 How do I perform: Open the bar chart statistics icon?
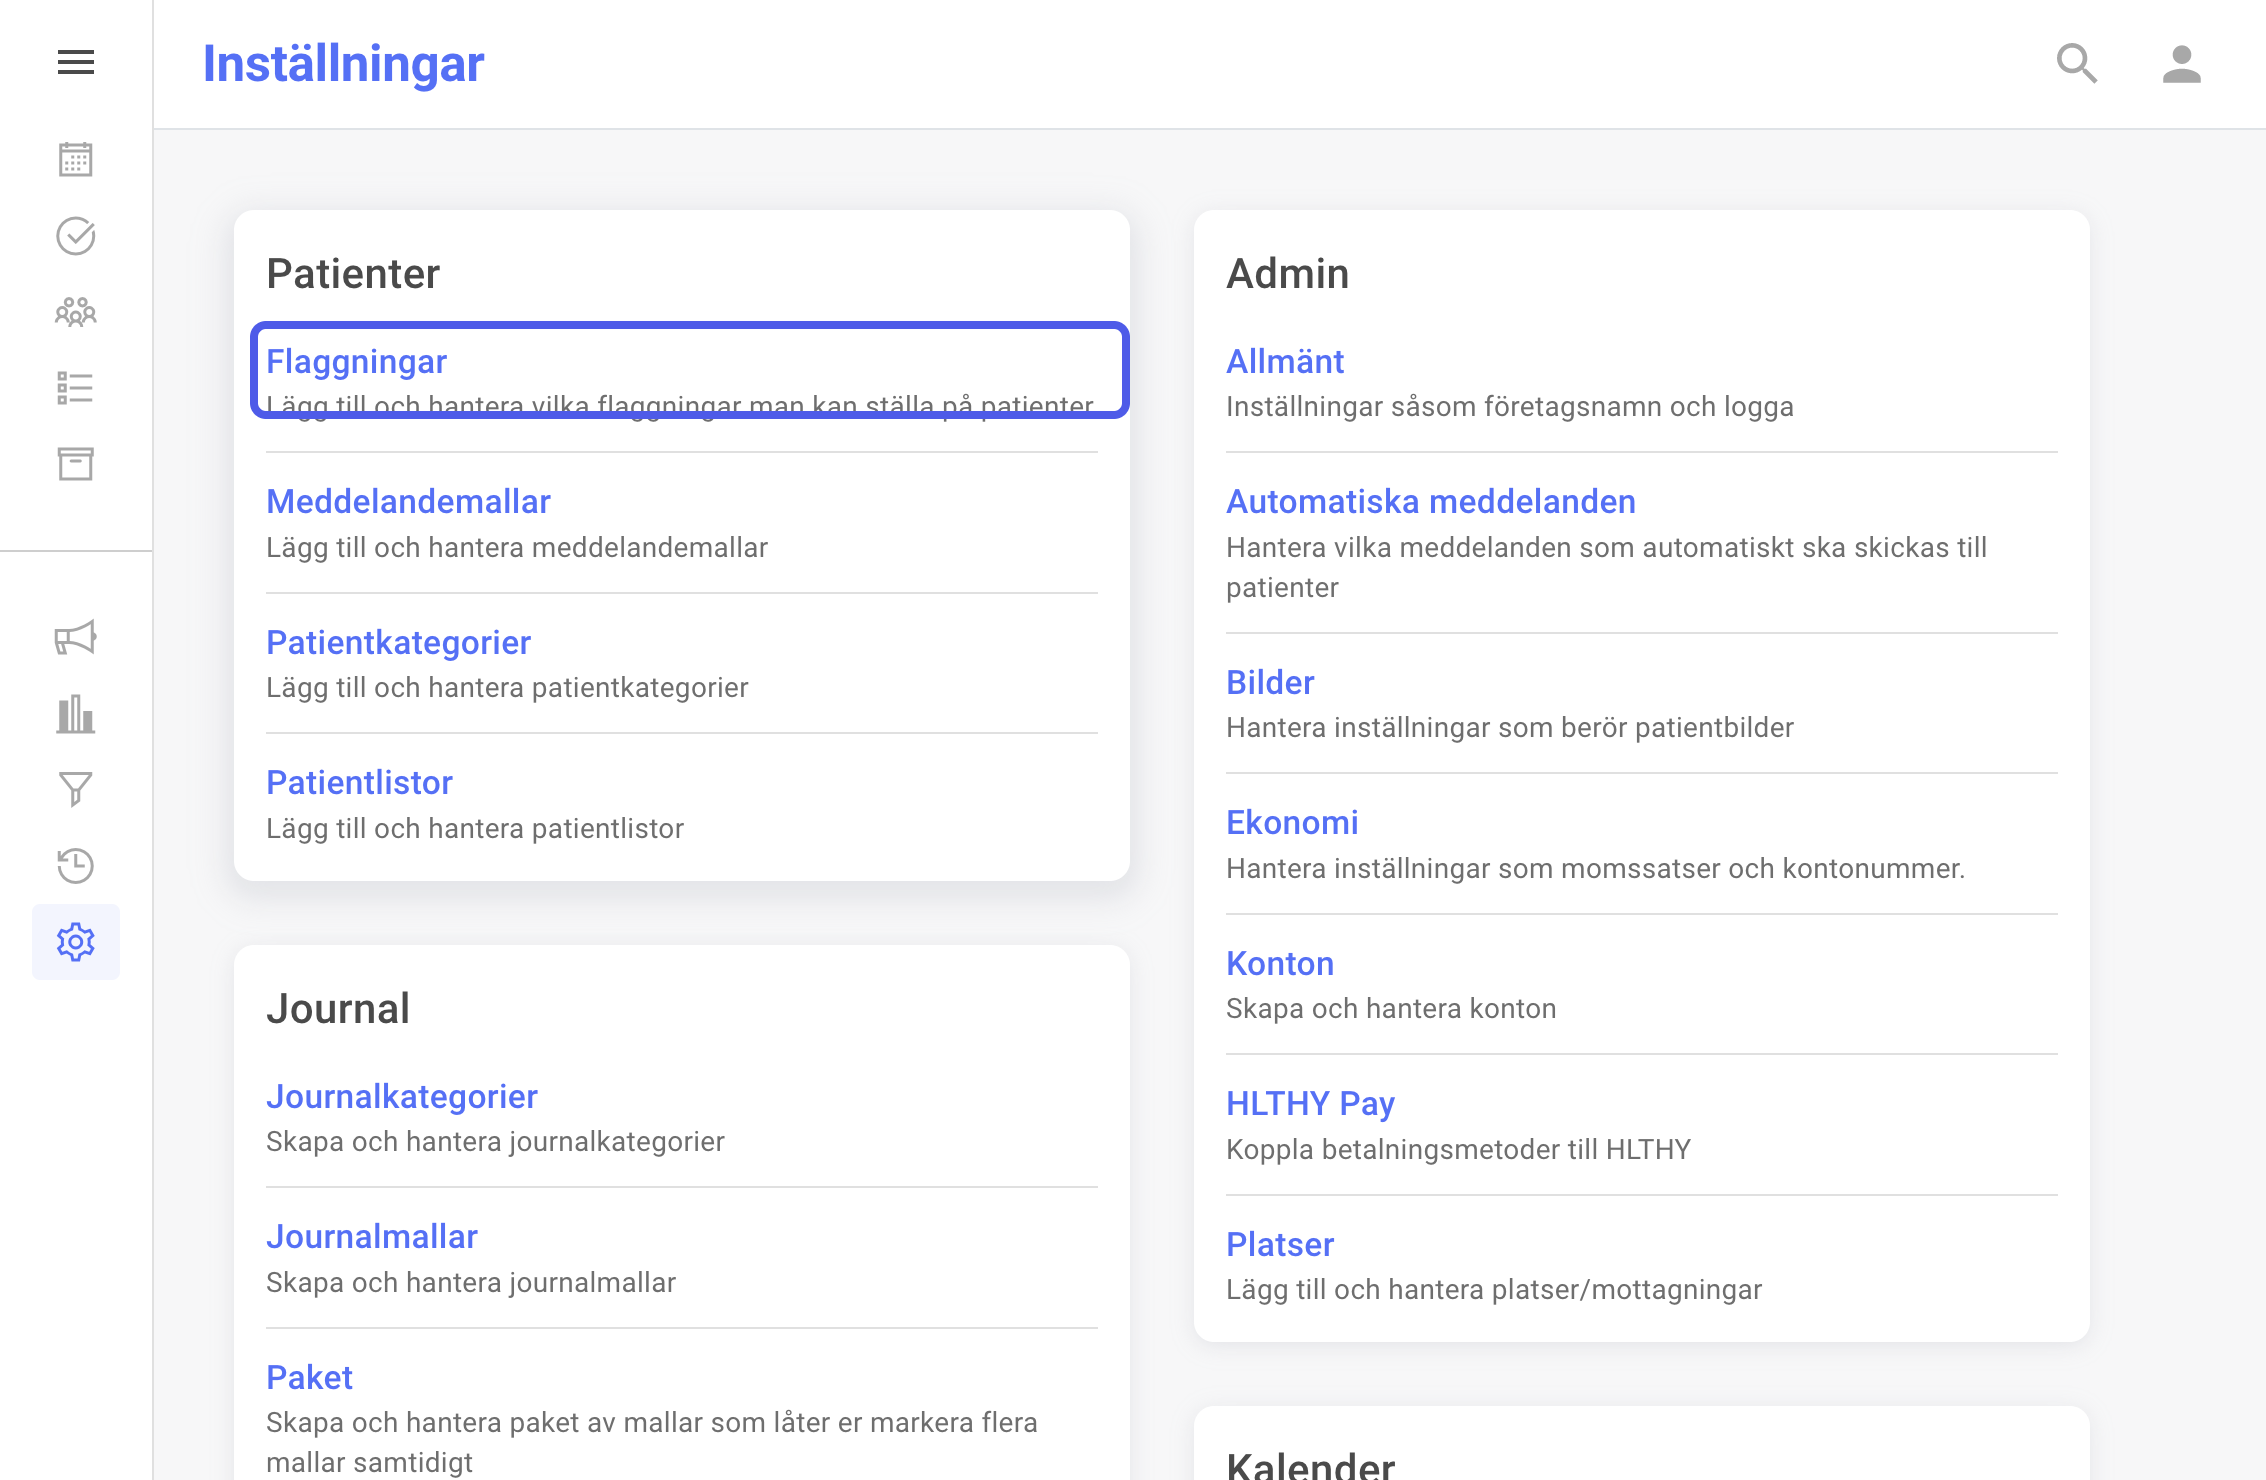pos(76,714)
